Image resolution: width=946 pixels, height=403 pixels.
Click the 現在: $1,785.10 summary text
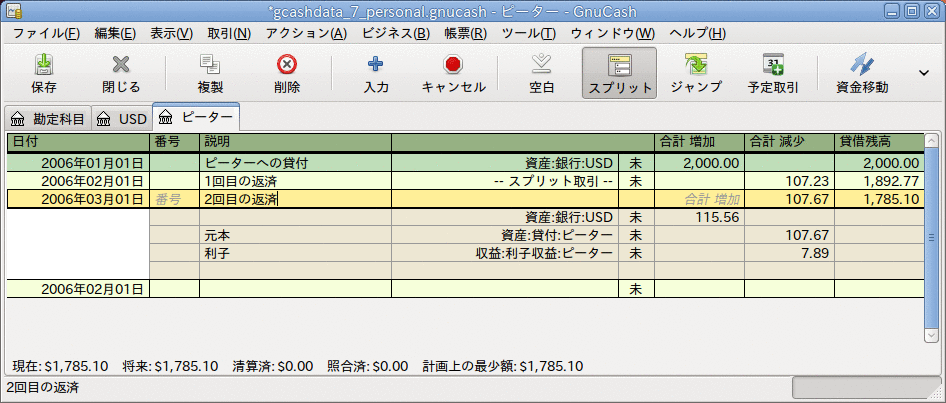point(60,366)
